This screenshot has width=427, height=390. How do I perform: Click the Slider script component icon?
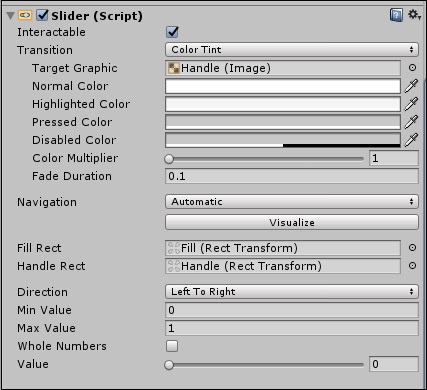click(25, 15)
